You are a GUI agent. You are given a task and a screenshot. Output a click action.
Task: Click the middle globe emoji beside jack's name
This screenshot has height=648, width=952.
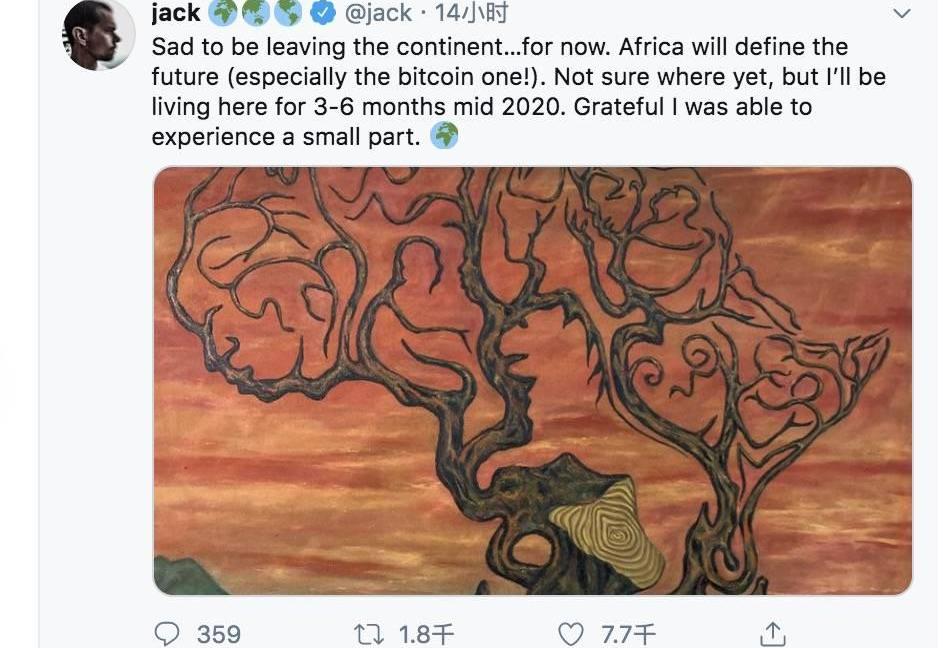pos(256,13)
